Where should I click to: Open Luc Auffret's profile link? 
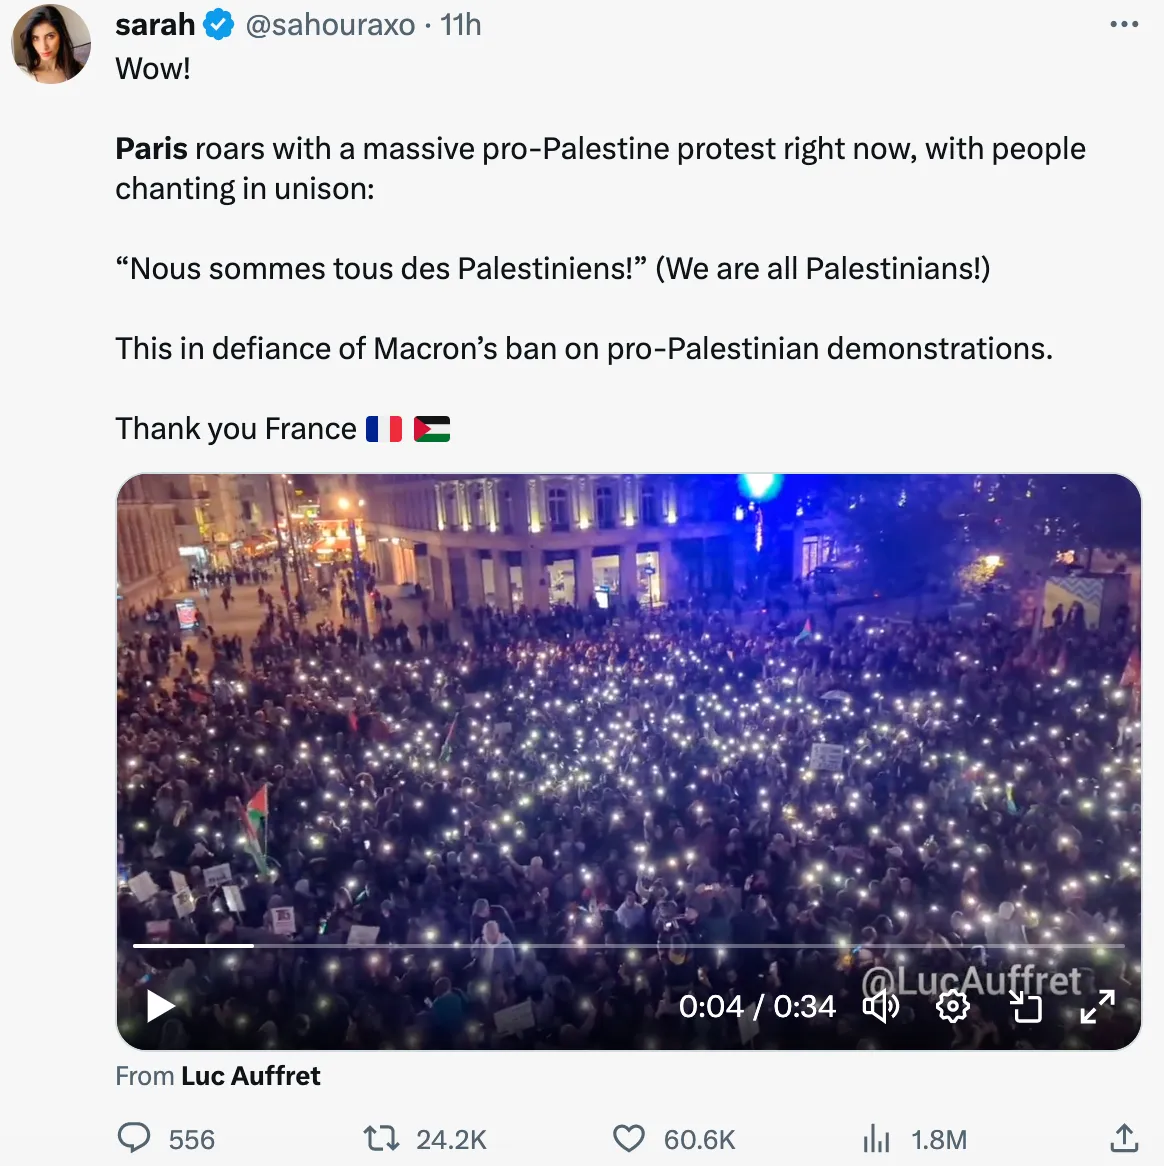(250, 1076)
